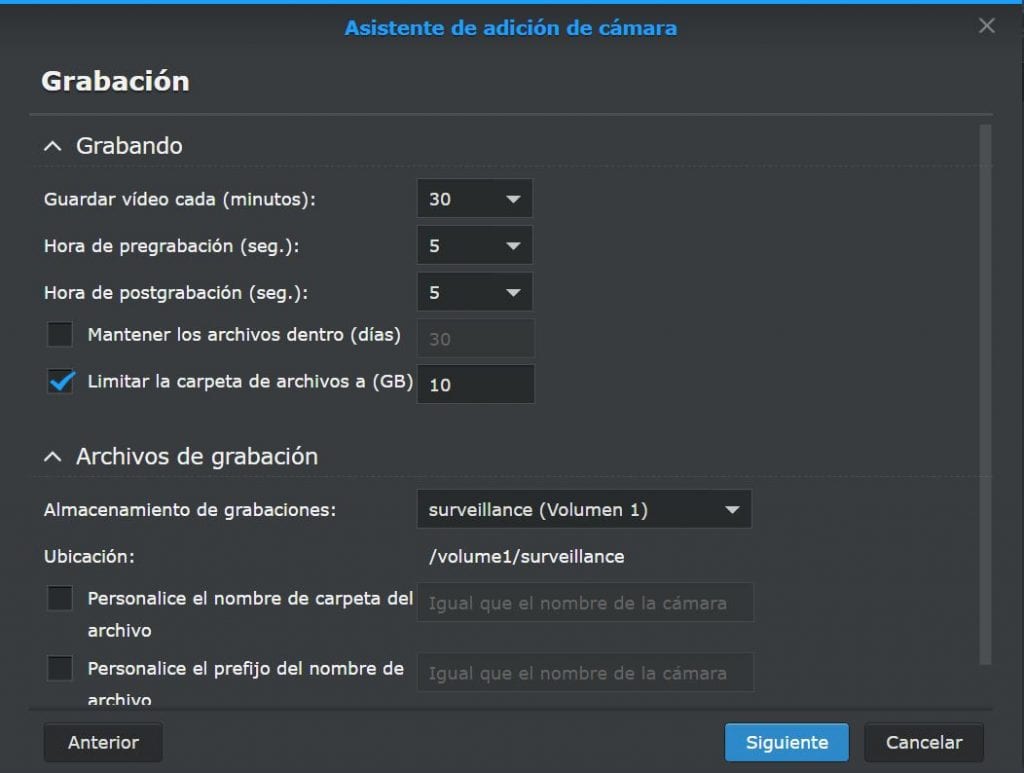Screen dimensions: 1024x773
Task: Click the custom folder name input field
Action: click(x=585, y=602)
